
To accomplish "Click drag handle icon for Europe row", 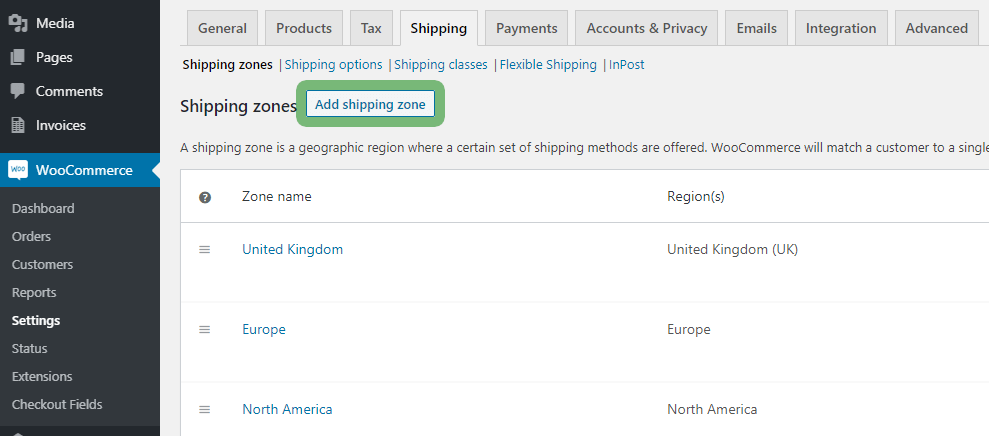I will 204,329.
